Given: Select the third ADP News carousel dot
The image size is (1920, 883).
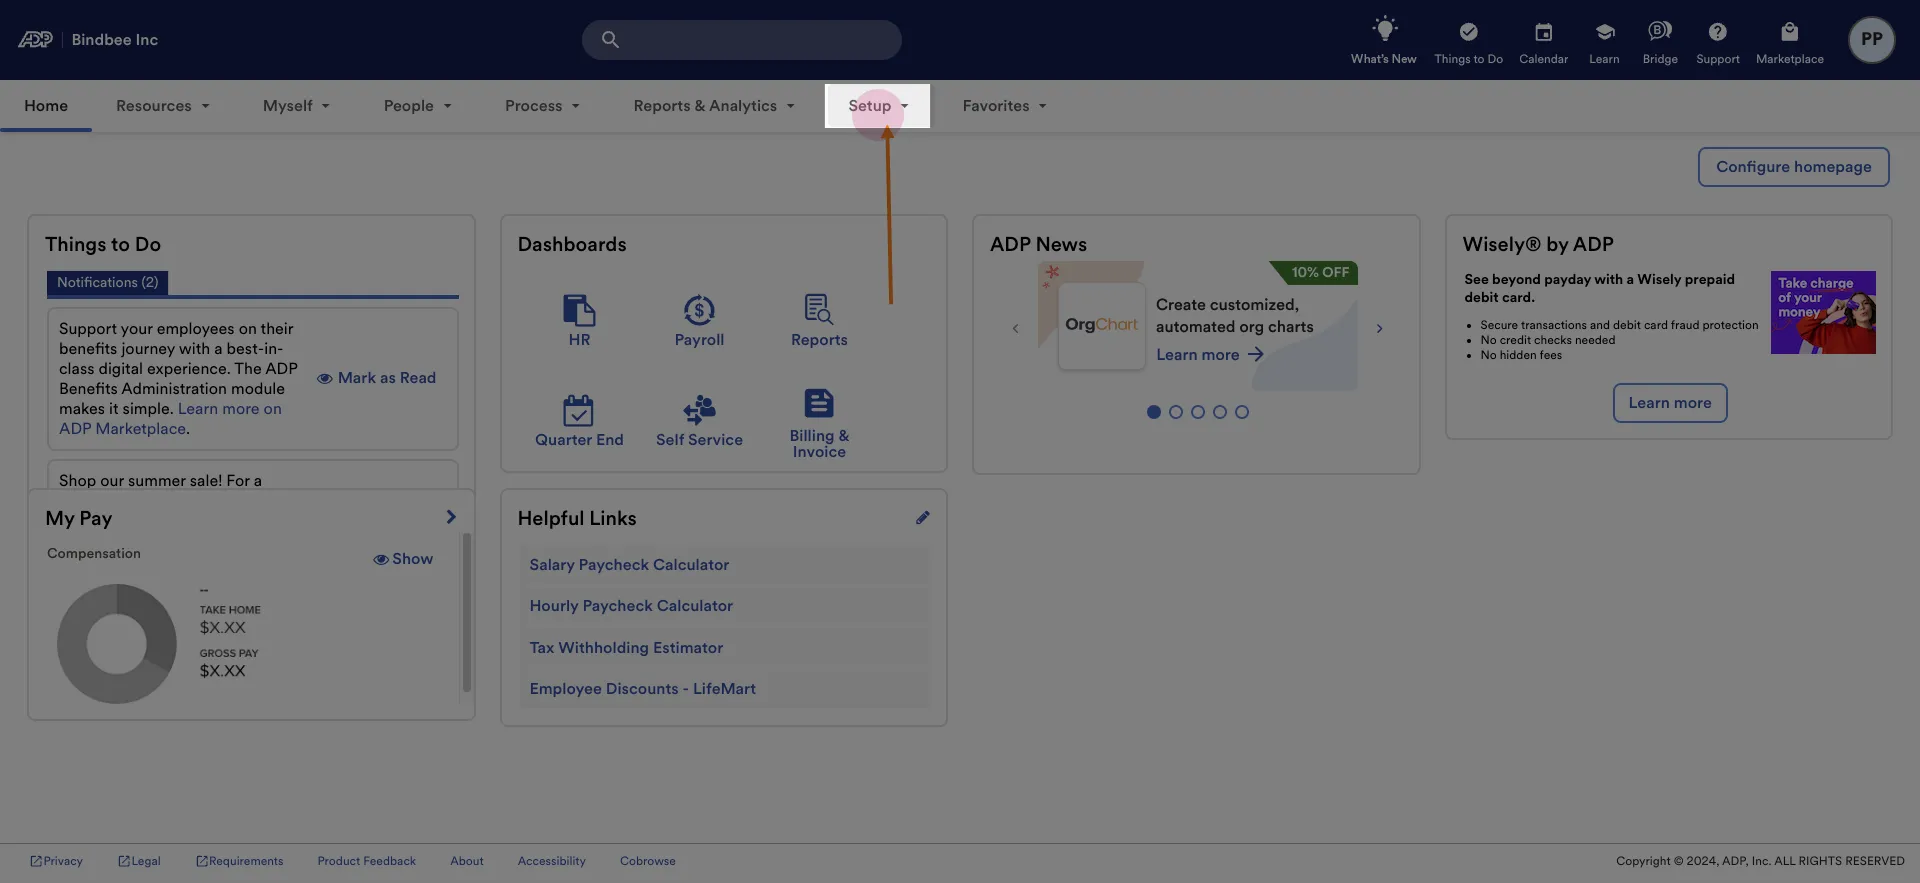Looking at the screenshot, I should click(1198, 412).
